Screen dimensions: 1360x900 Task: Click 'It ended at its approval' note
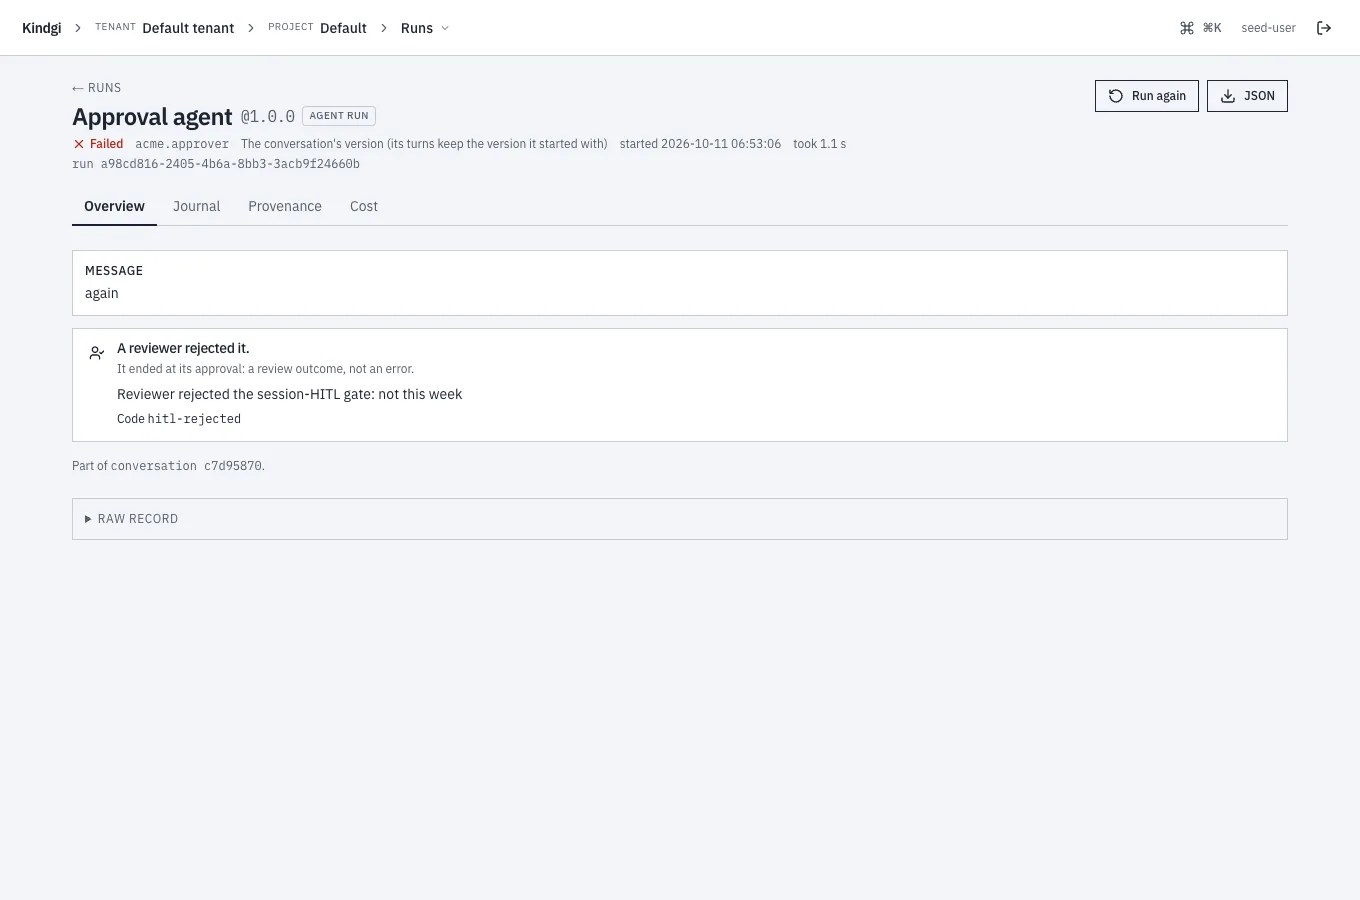265,369
